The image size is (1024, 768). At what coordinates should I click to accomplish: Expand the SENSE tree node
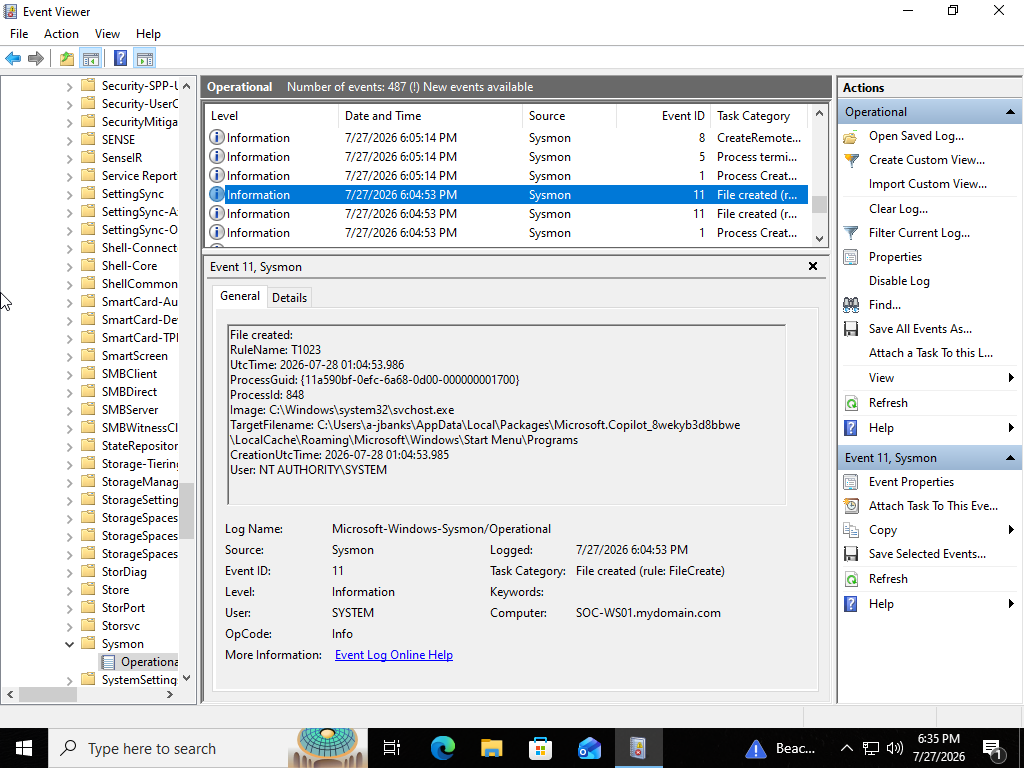pos(69,140)
